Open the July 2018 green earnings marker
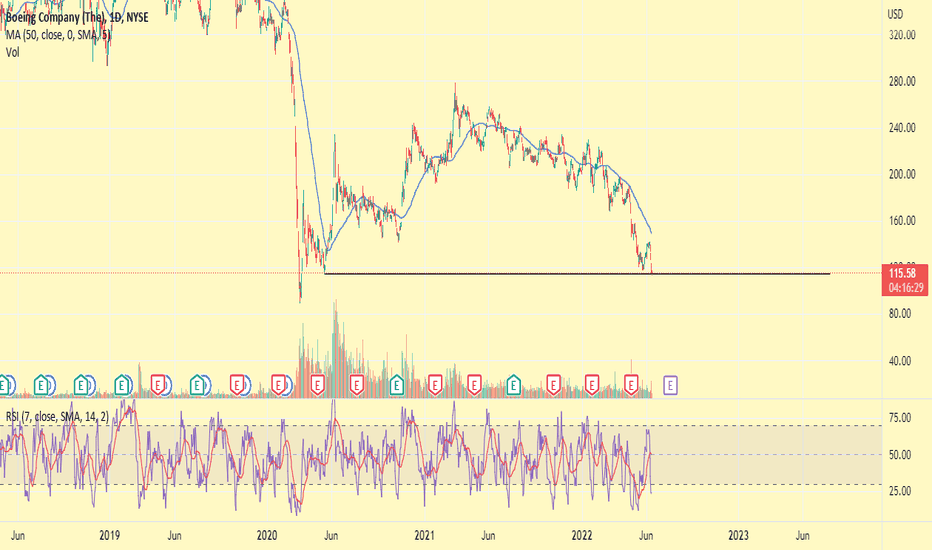 [x=41, y=385]
